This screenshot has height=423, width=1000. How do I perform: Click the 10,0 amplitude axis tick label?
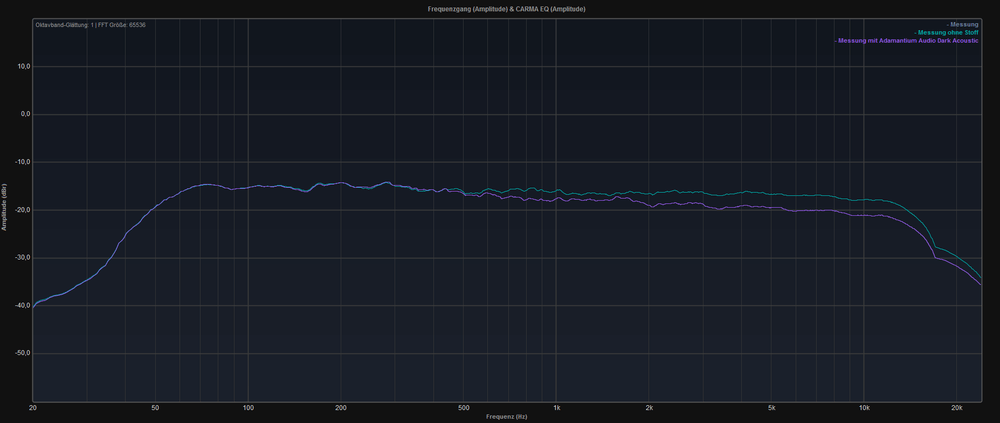pos(23,66)
